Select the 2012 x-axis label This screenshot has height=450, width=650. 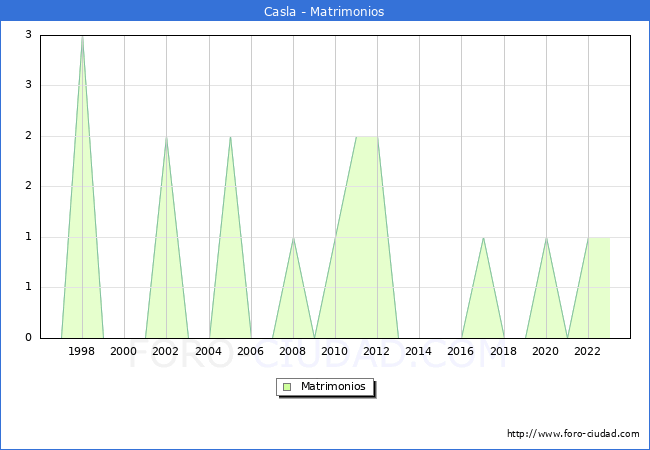376,351
